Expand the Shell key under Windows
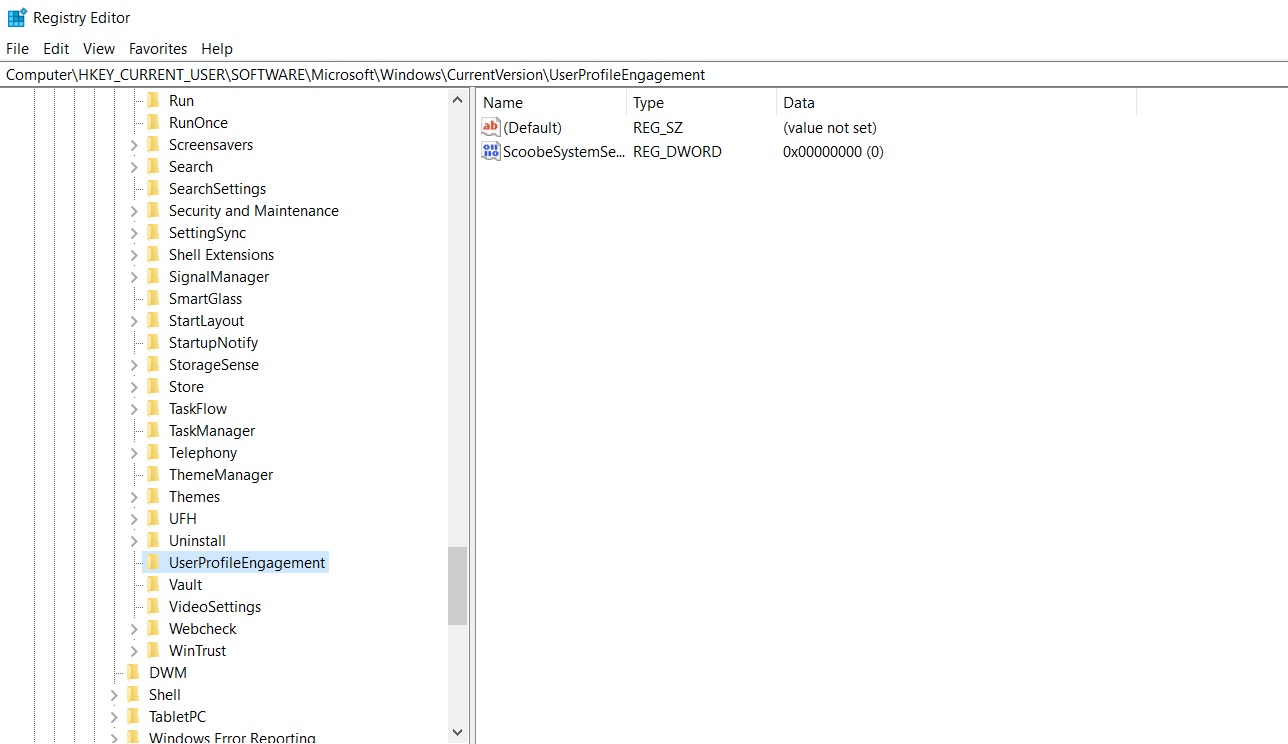 114,695
